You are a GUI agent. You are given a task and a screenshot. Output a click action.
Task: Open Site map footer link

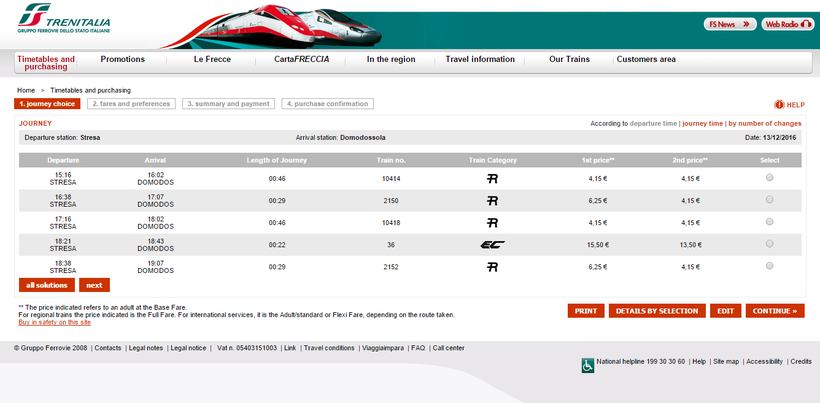[726, 362]
